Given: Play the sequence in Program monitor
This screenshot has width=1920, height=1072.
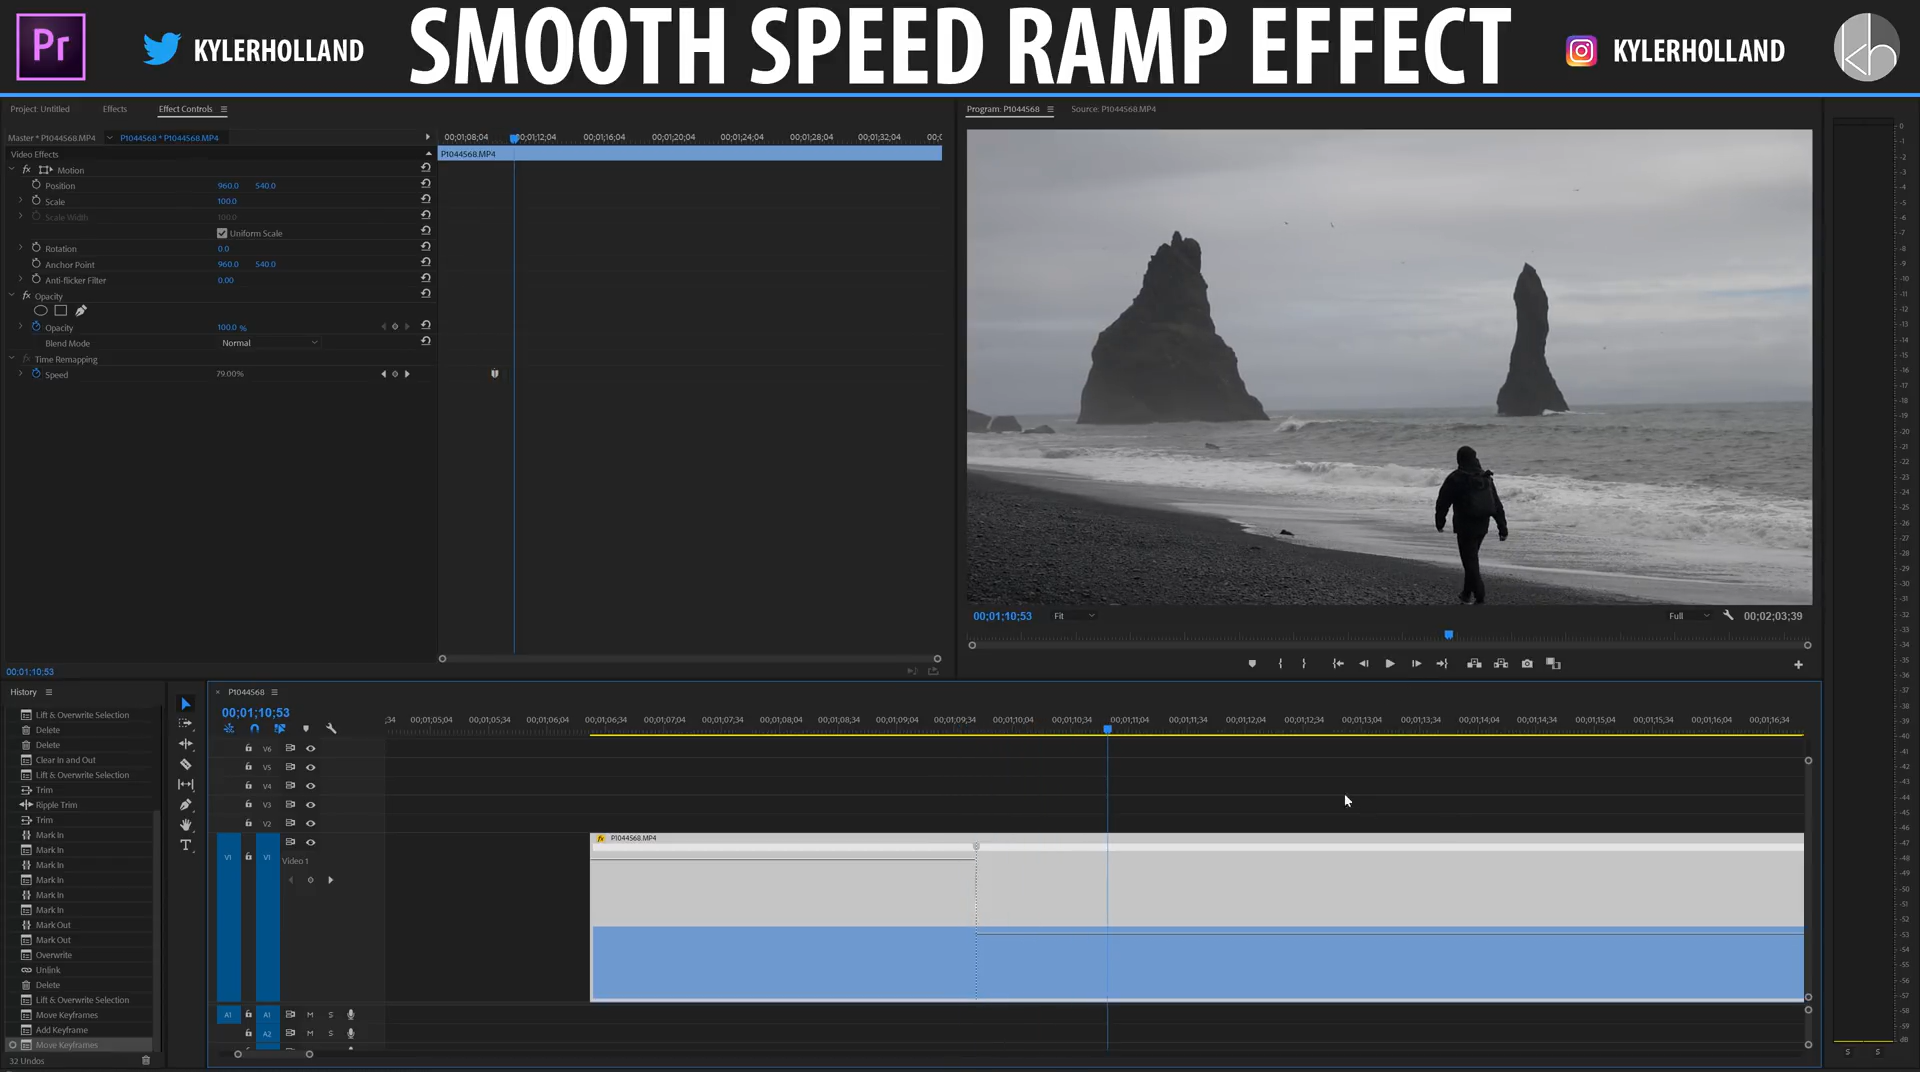Looking at the screenshot, I should click(1390, 664).
